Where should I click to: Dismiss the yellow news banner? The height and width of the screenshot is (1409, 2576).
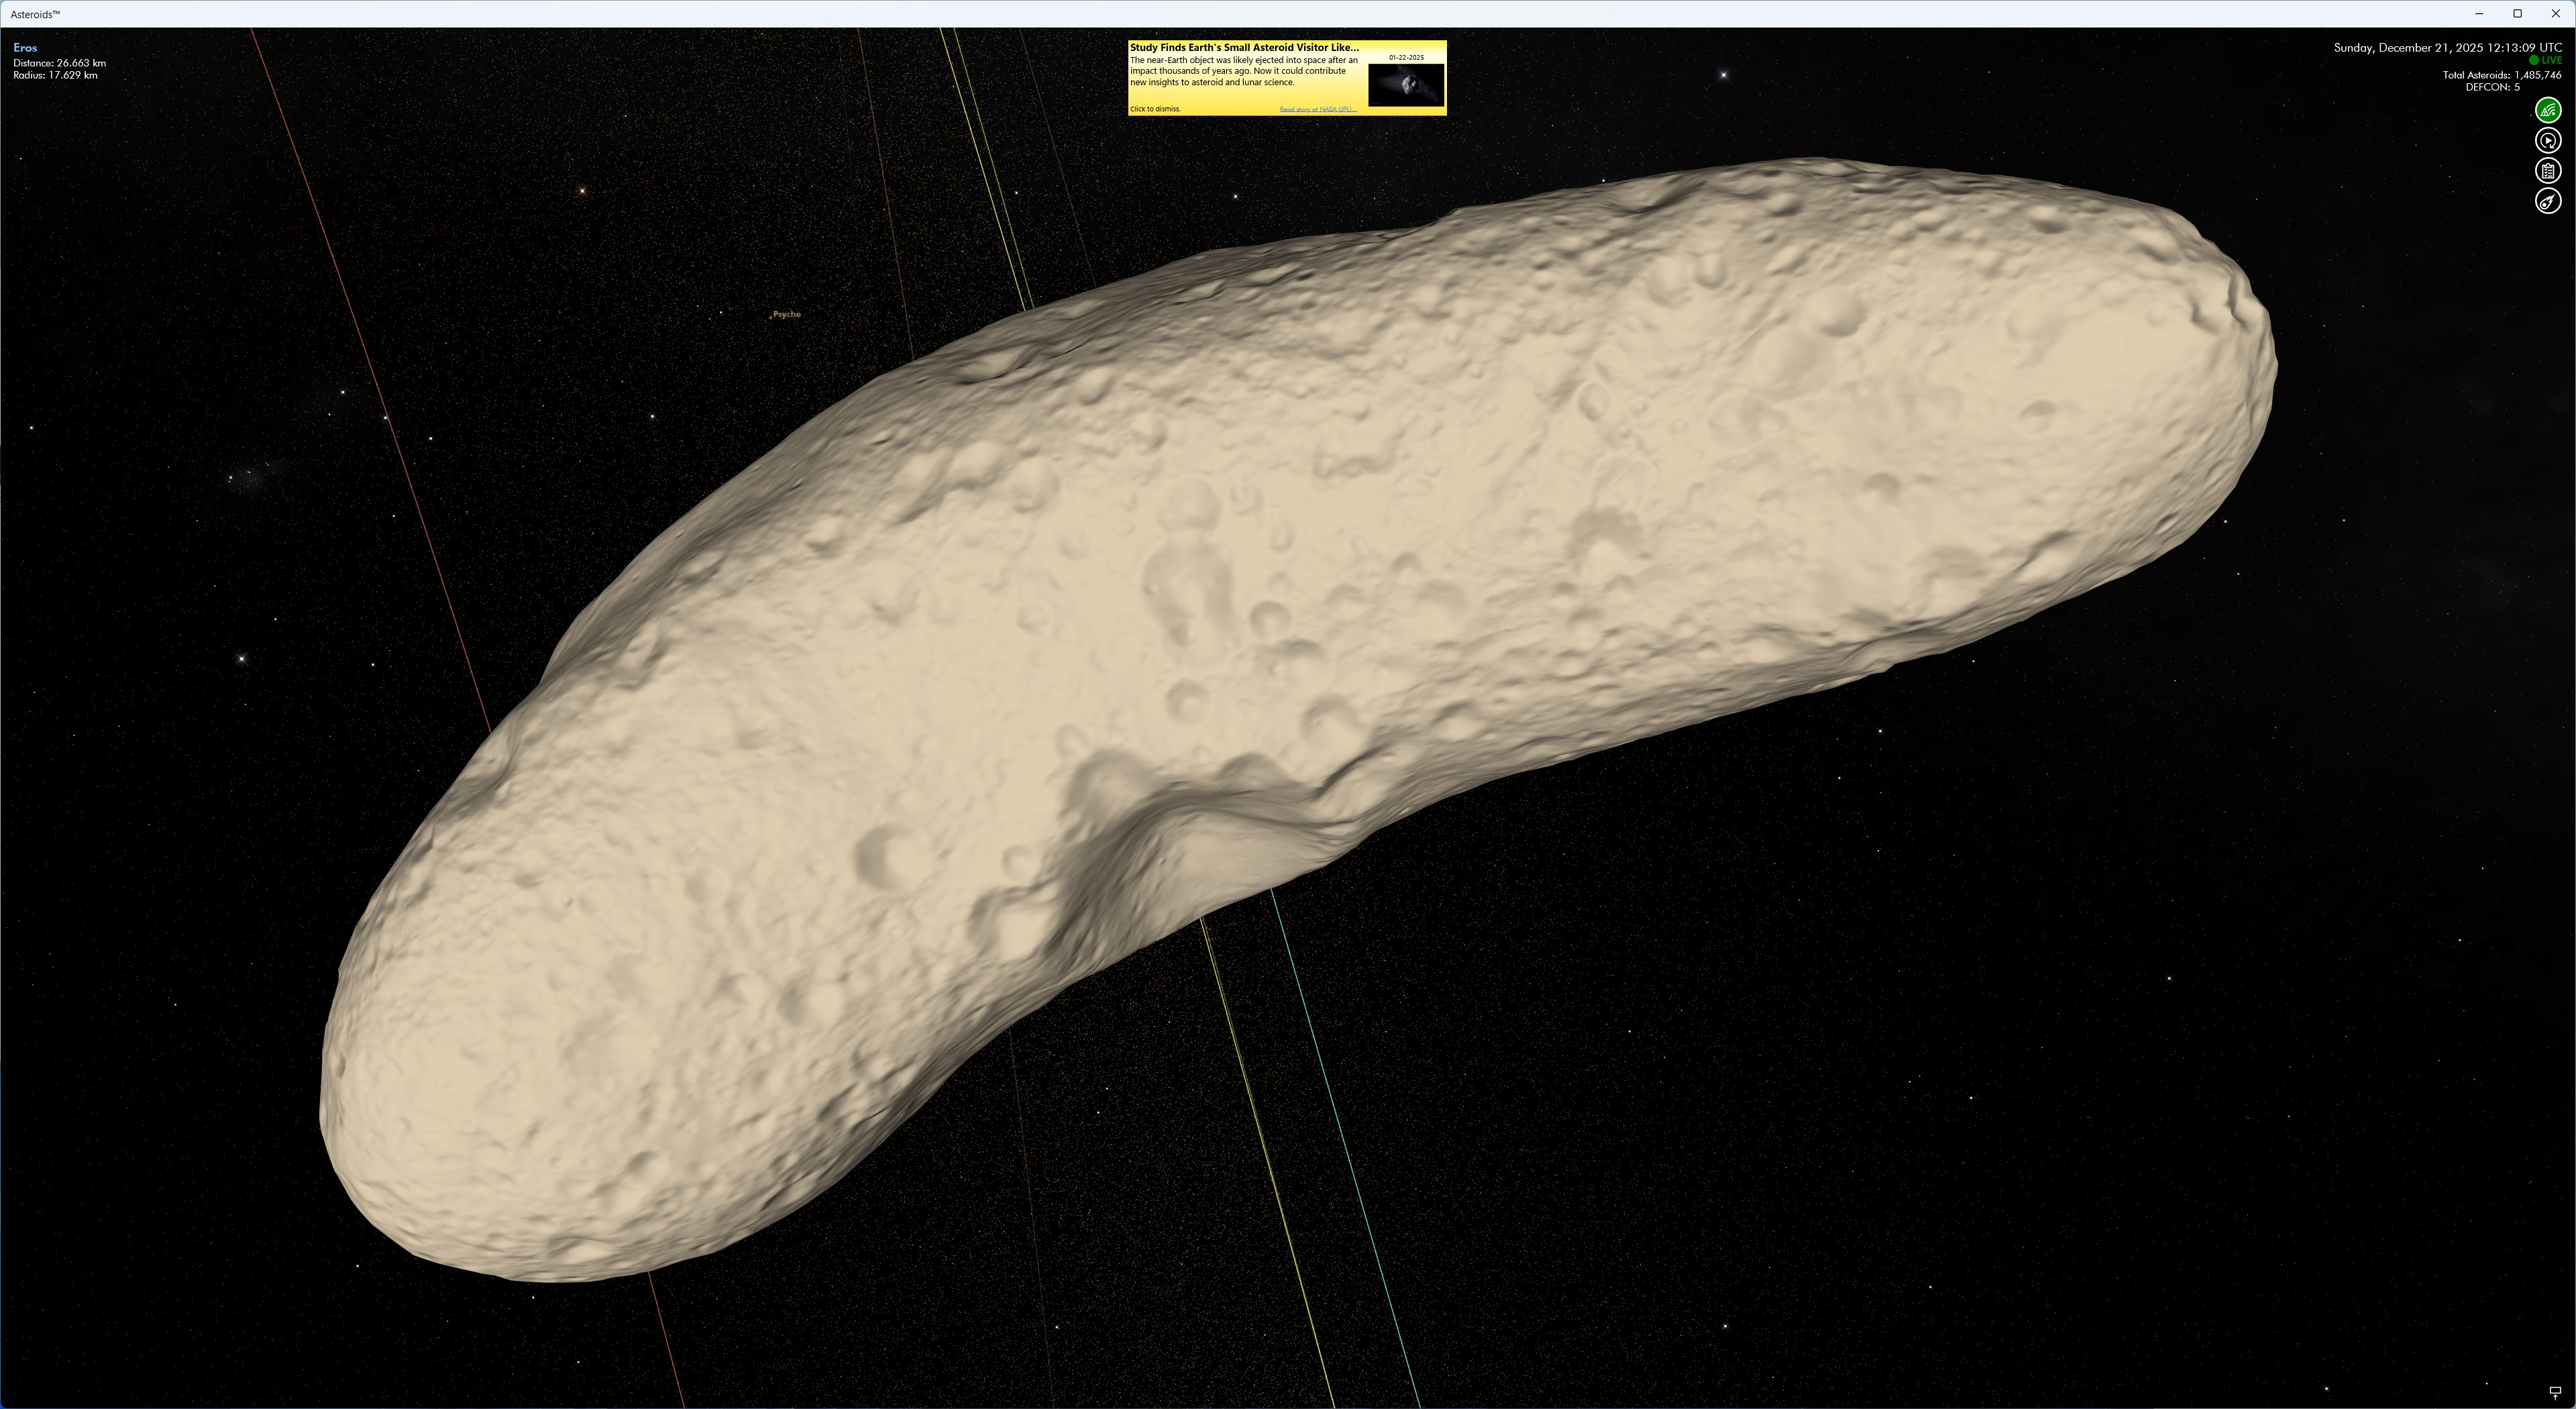coord(1155,109)
